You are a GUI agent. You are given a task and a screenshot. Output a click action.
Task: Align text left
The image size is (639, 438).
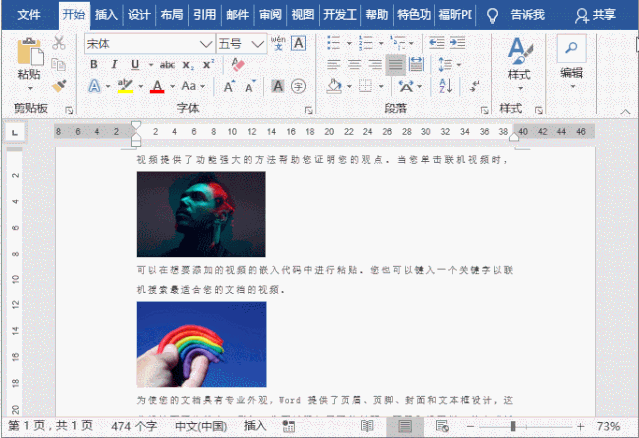pos(334,64)
